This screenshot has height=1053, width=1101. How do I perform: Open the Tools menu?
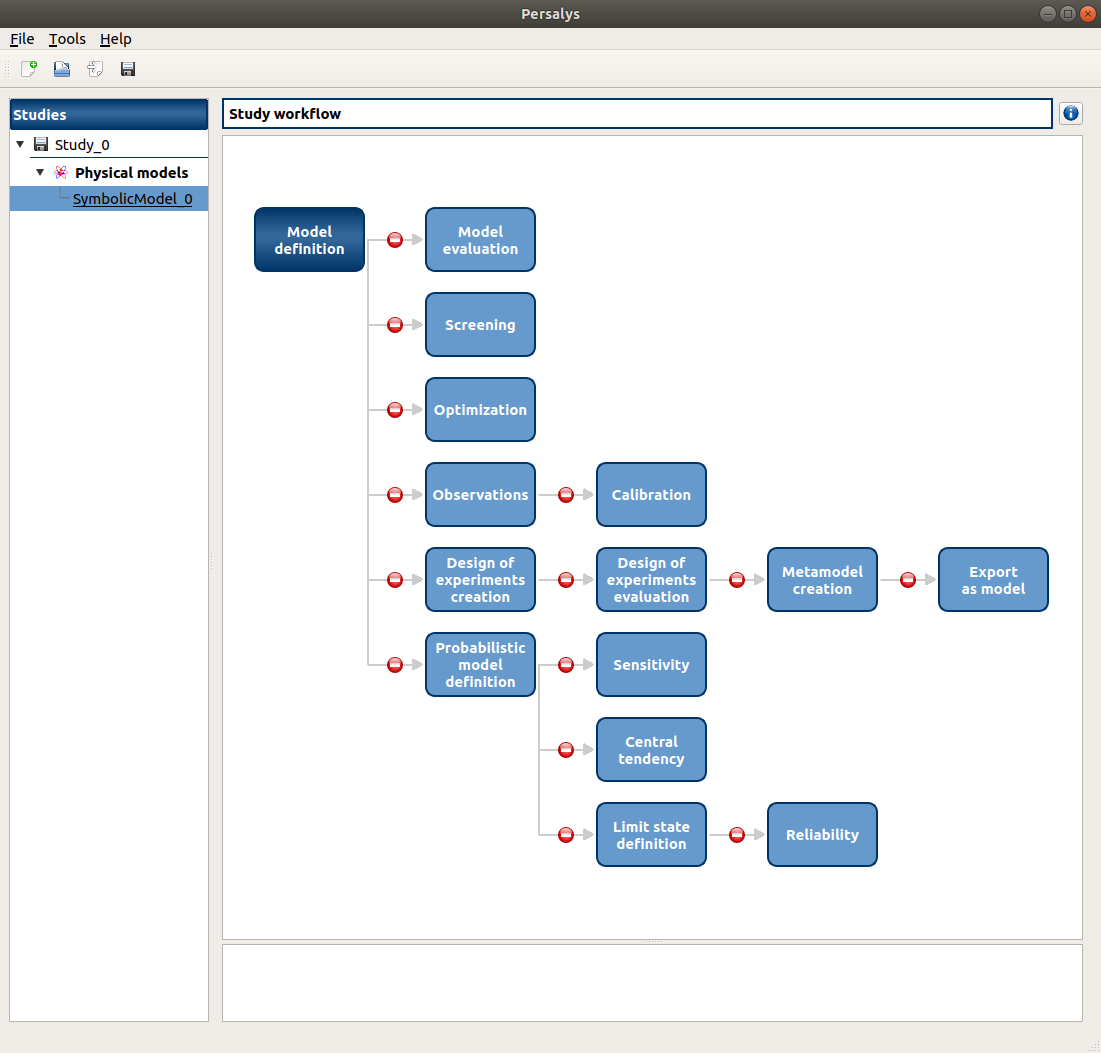coord(66,39)
